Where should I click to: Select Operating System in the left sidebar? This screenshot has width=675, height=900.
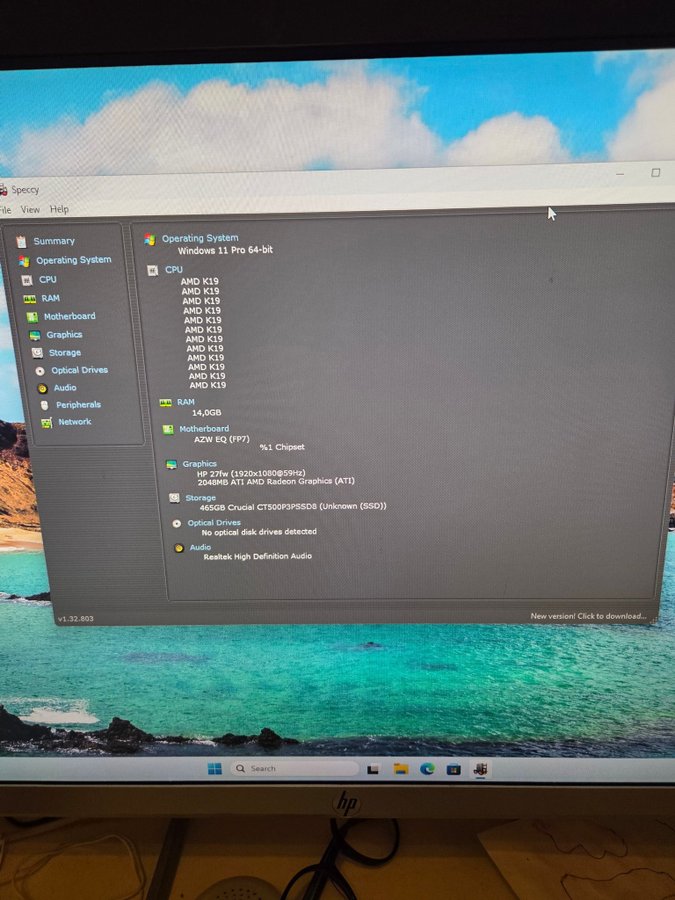coord(73,260)
